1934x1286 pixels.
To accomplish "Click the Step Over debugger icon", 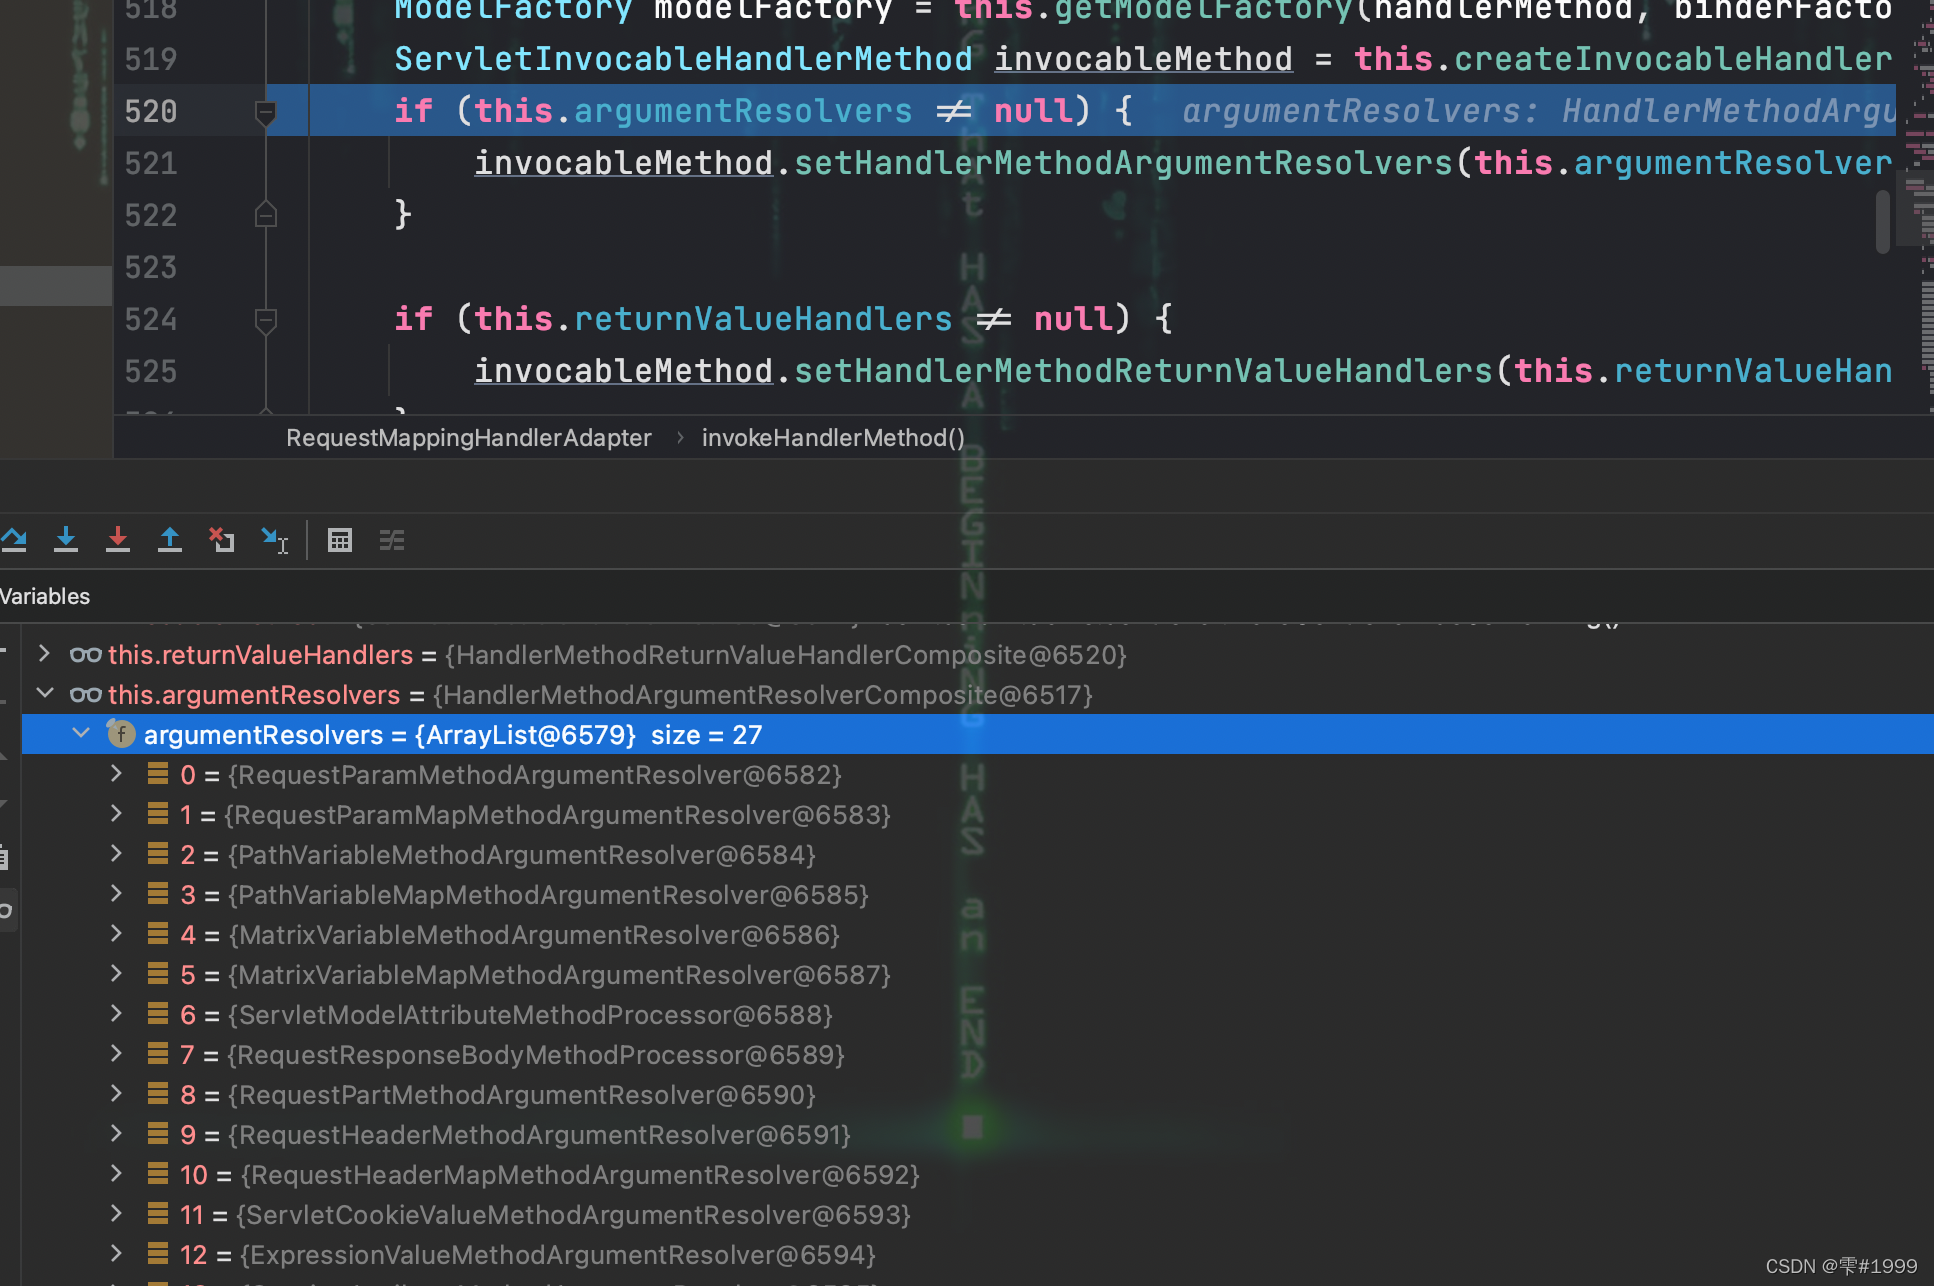I will (14, 540).
